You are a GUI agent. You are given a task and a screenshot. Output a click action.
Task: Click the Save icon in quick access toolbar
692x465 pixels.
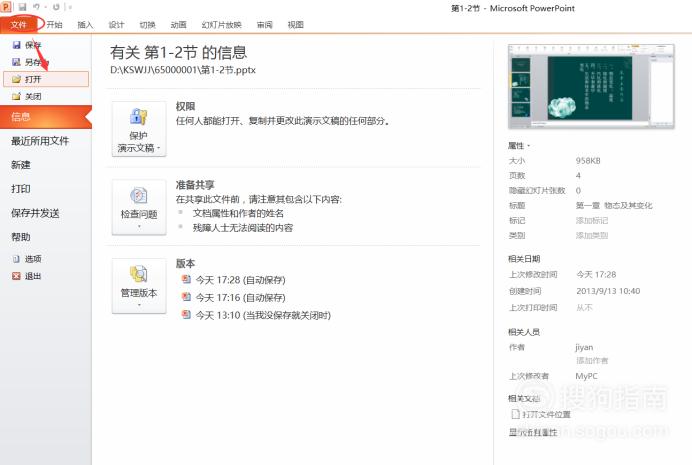click(22, 7)
